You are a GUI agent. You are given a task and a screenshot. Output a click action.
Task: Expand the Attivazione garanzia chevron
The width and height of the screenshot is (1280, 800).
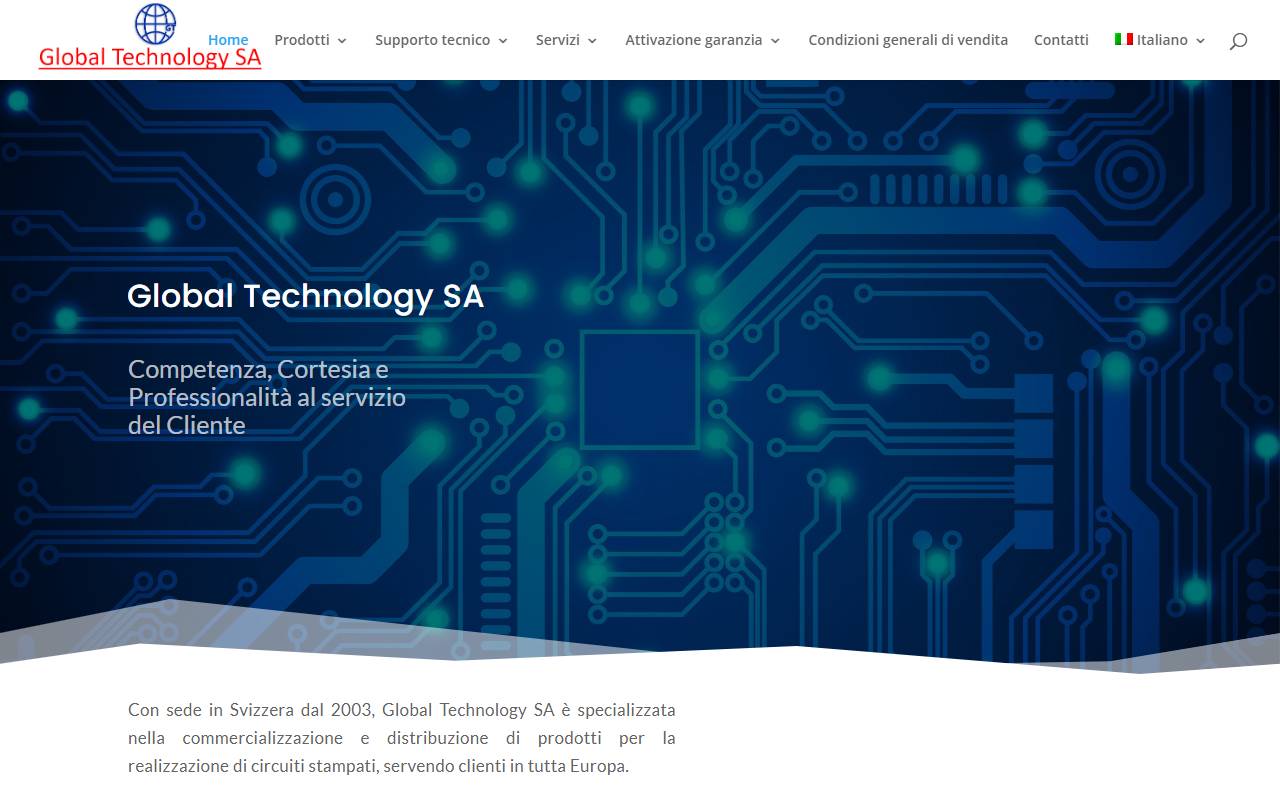click(775, 41)
